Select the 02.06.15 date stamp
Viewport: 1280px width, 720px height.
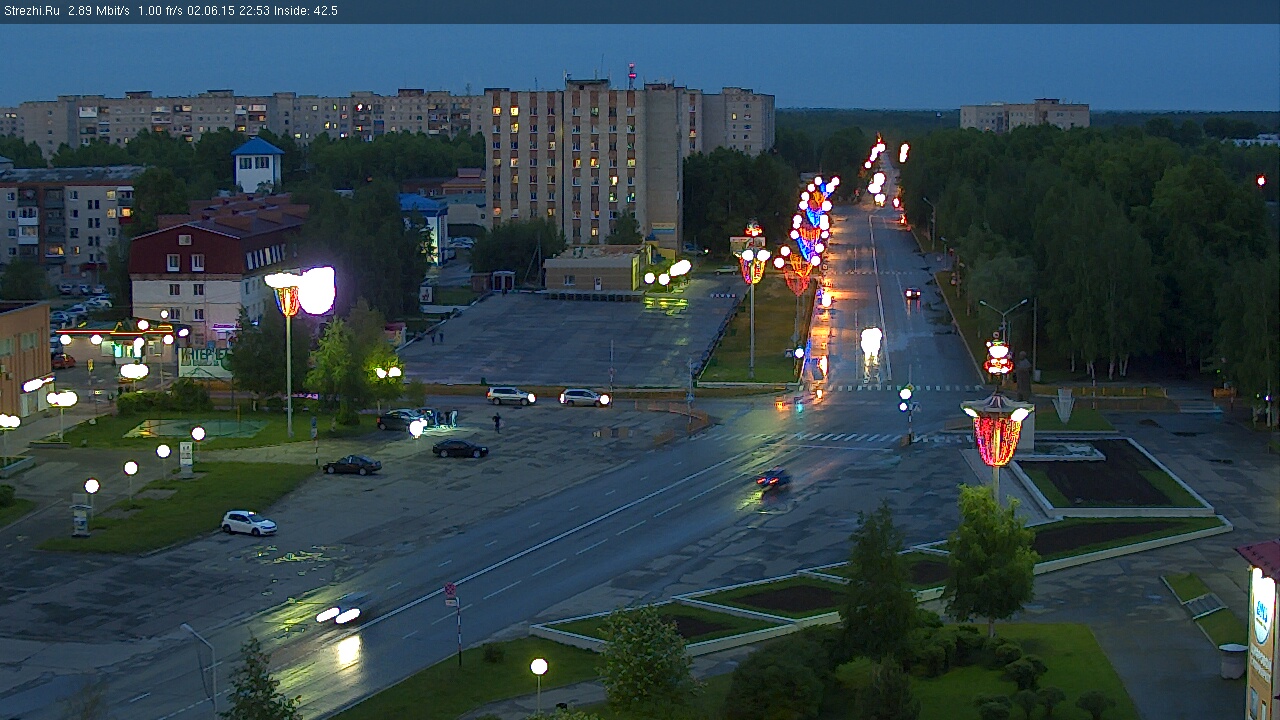point(210,11)
